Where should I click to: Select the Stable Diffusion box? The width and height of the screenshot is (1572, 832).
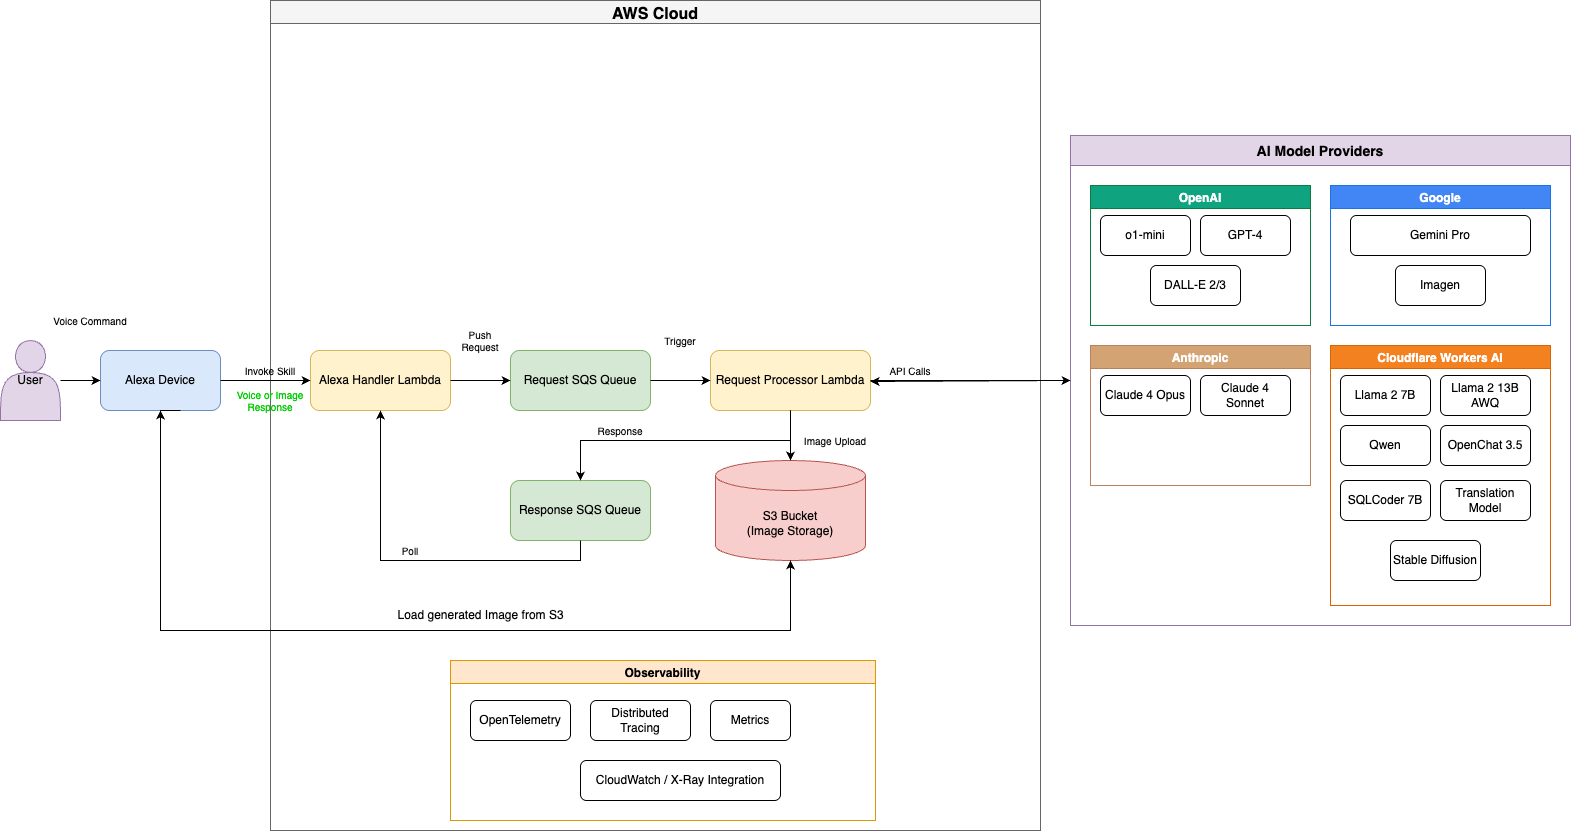tap(1435, 560)
